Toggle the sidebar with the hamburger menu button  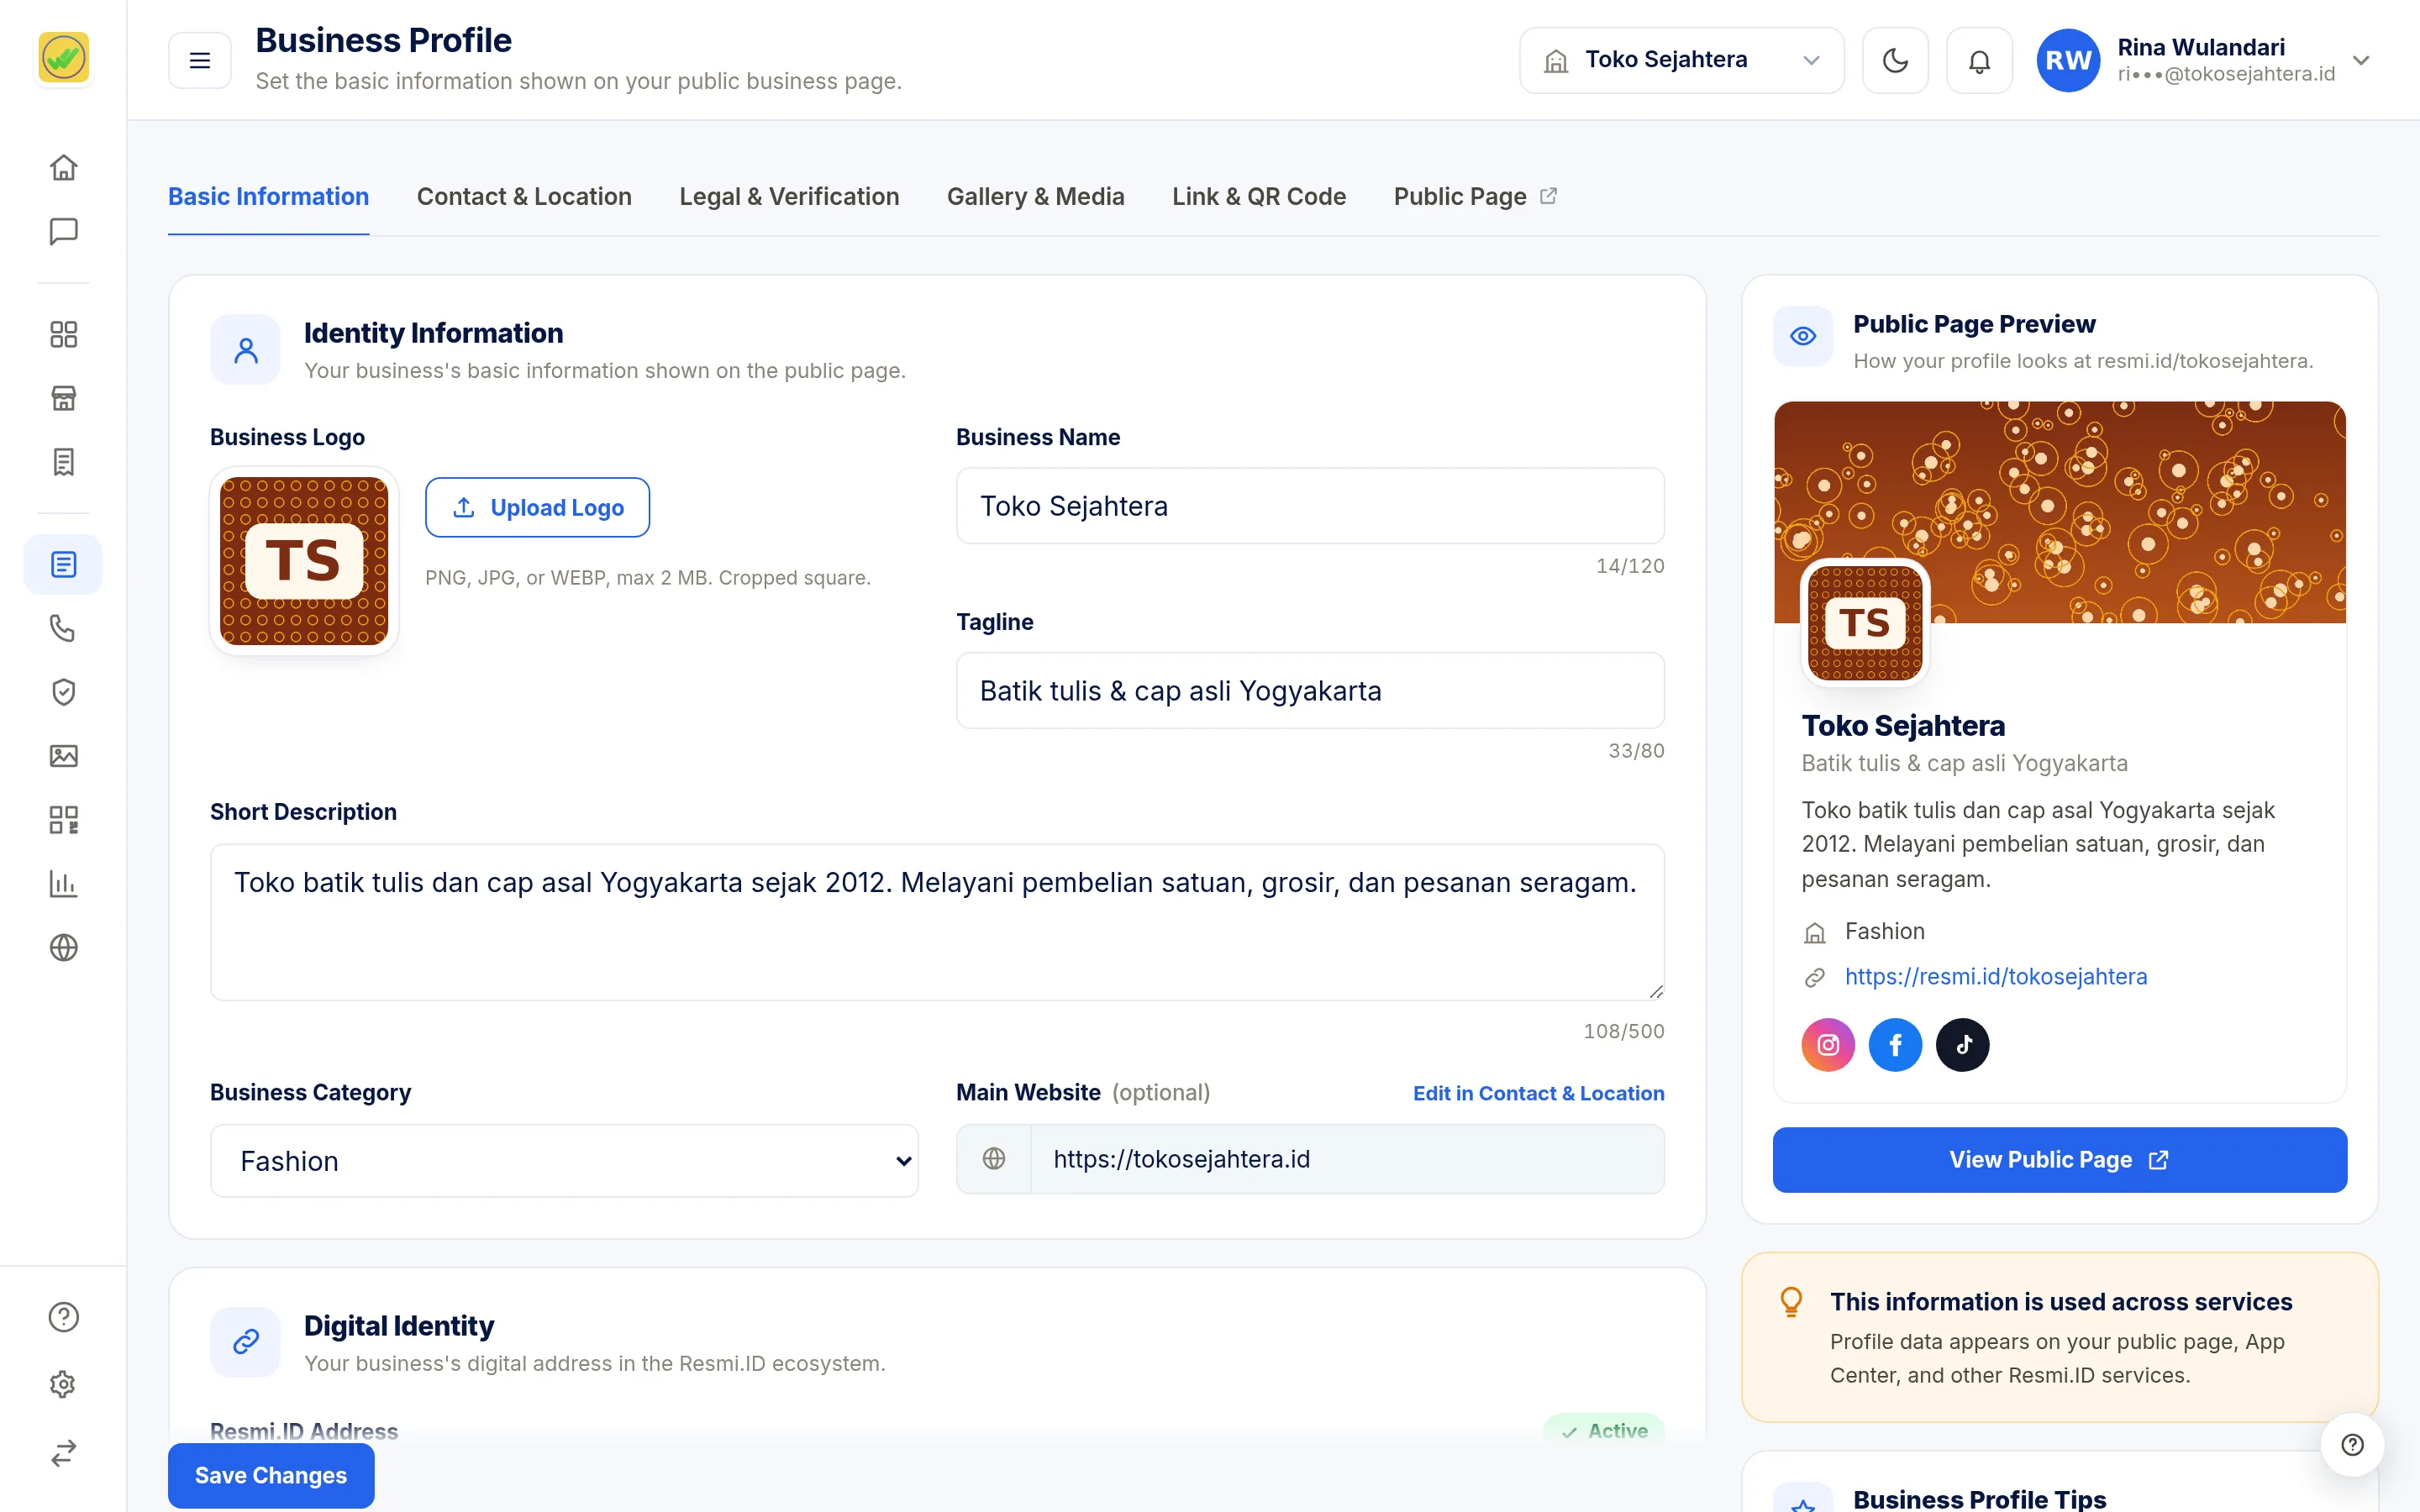200,61
